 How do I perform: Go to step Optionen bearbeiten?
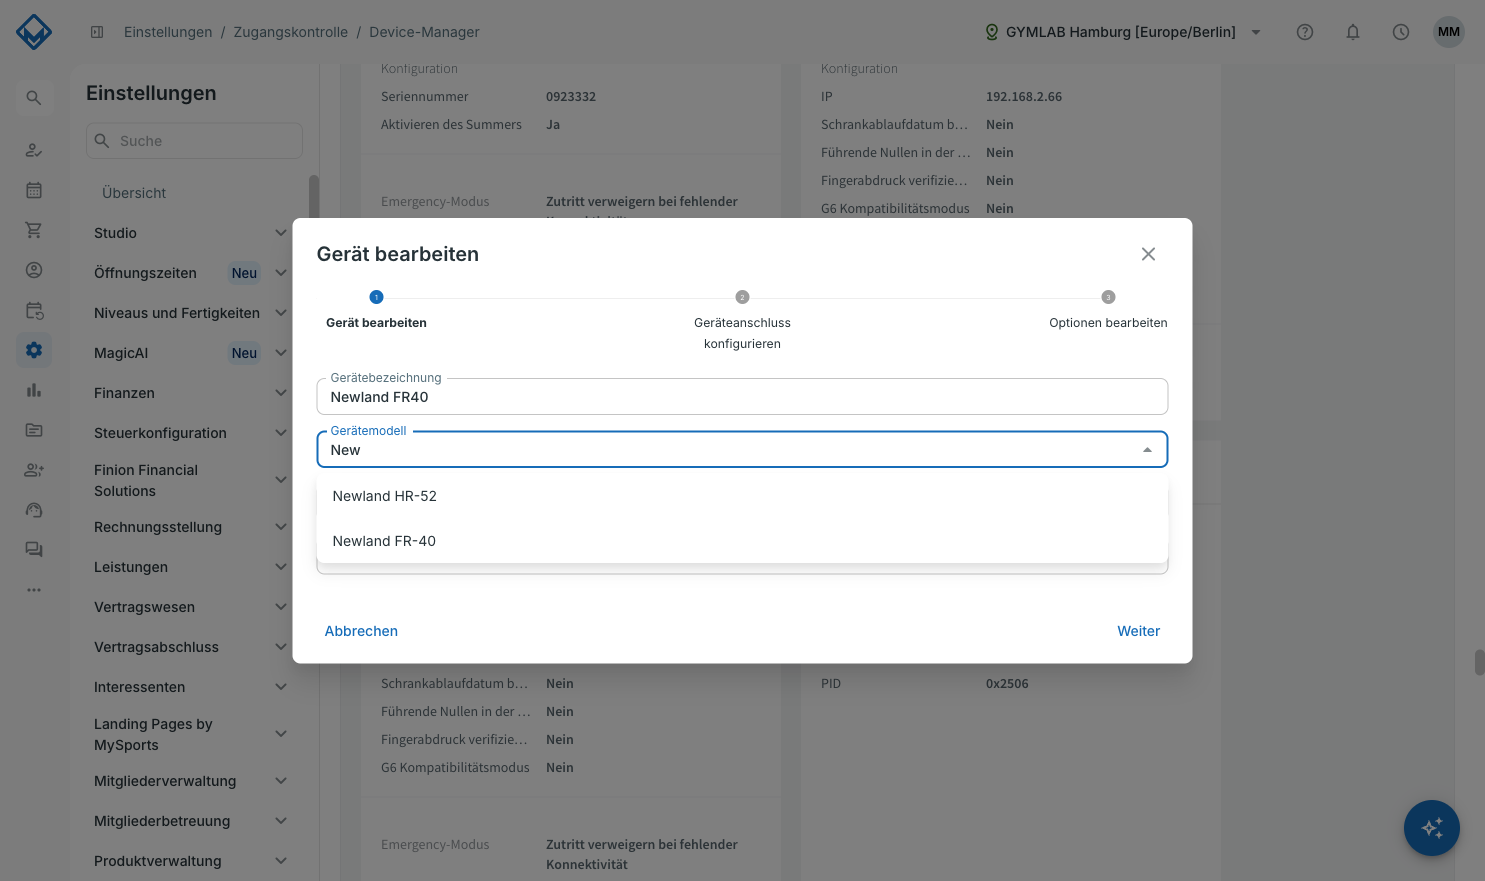pos(1108,311)
